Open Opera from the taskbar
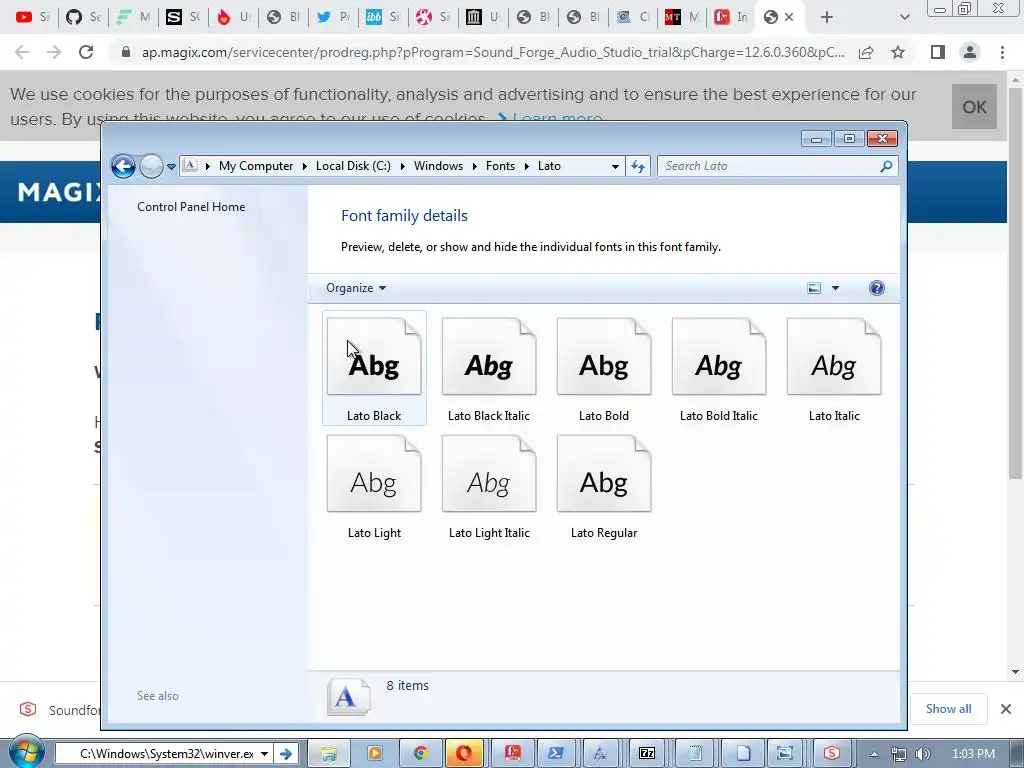This screenshot has width=1024, height=768. click(464, 754)
